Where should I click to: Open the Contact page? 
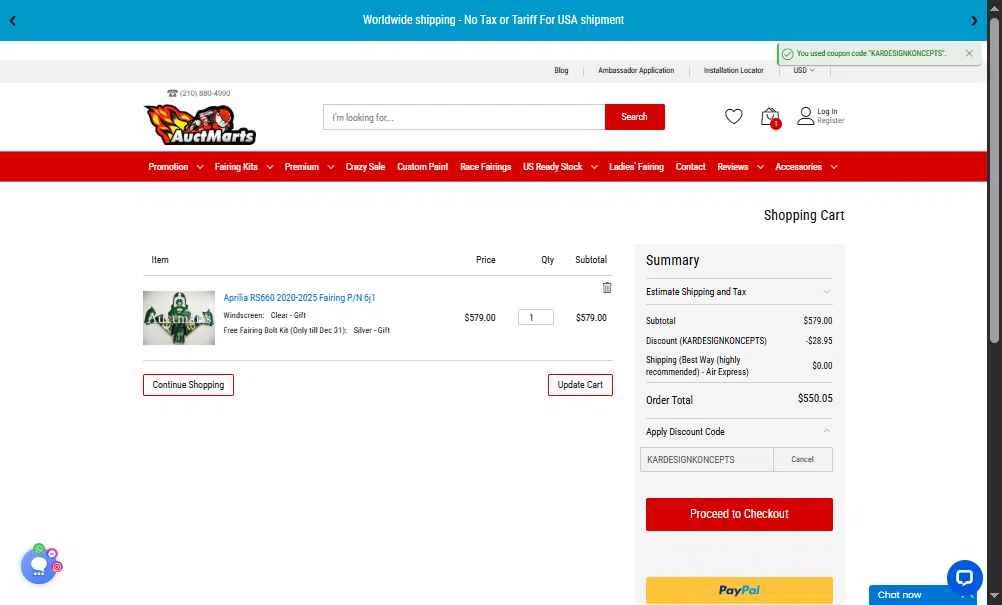click(690, 167)
